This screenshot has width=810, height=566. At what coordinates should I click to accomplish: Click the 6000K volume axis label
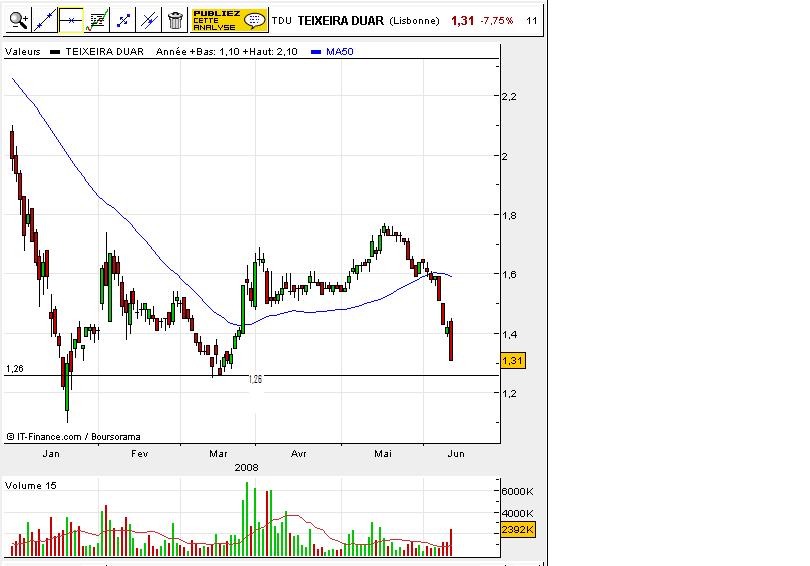(517, 491)
